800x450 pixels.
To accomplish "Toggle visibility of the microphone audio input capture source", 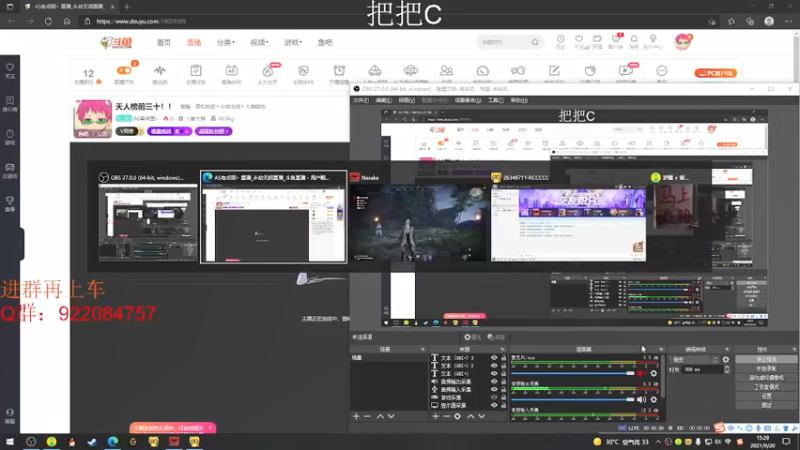I will [494, 389].
